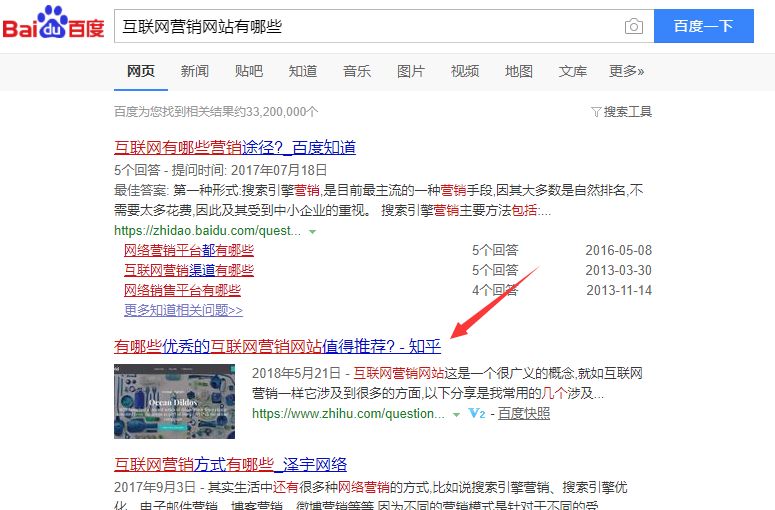Click 5个回答 - 提问时间: 2017年07月18日 line
The image size is (775, 510).
(x=221, y=170)
